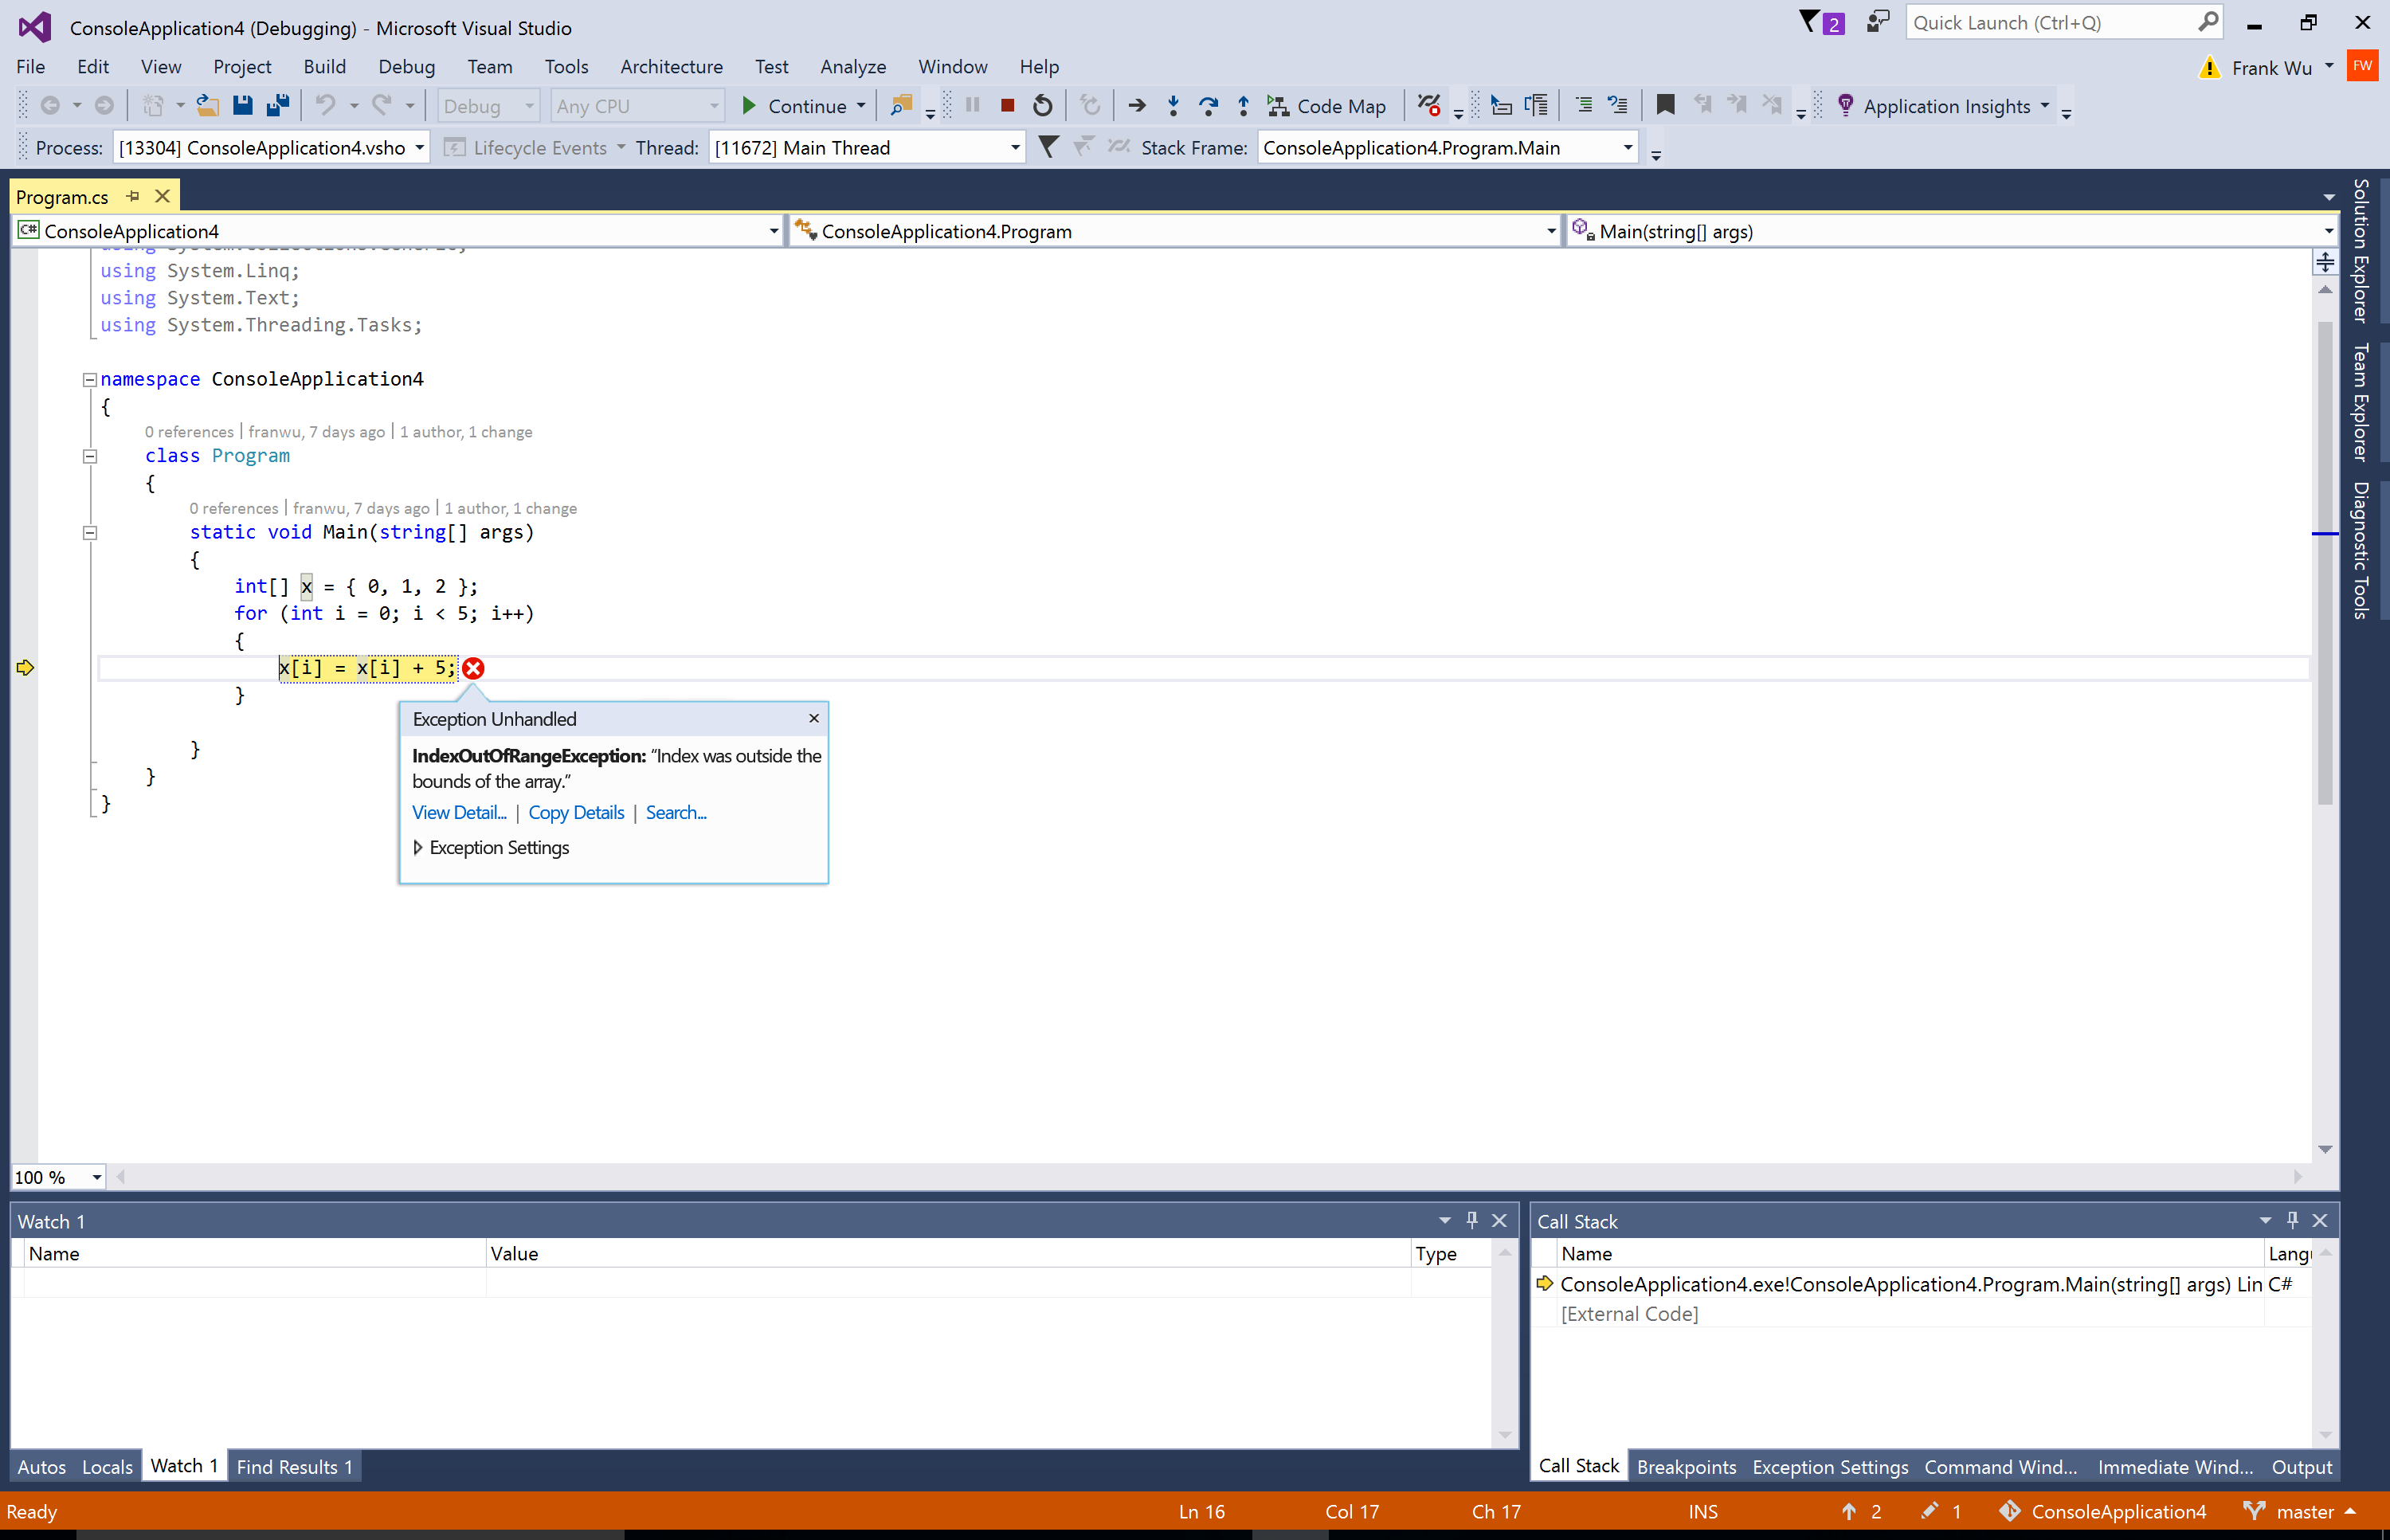
Task: Open the Solution Explorer side tab
Action: [2362, 250]
